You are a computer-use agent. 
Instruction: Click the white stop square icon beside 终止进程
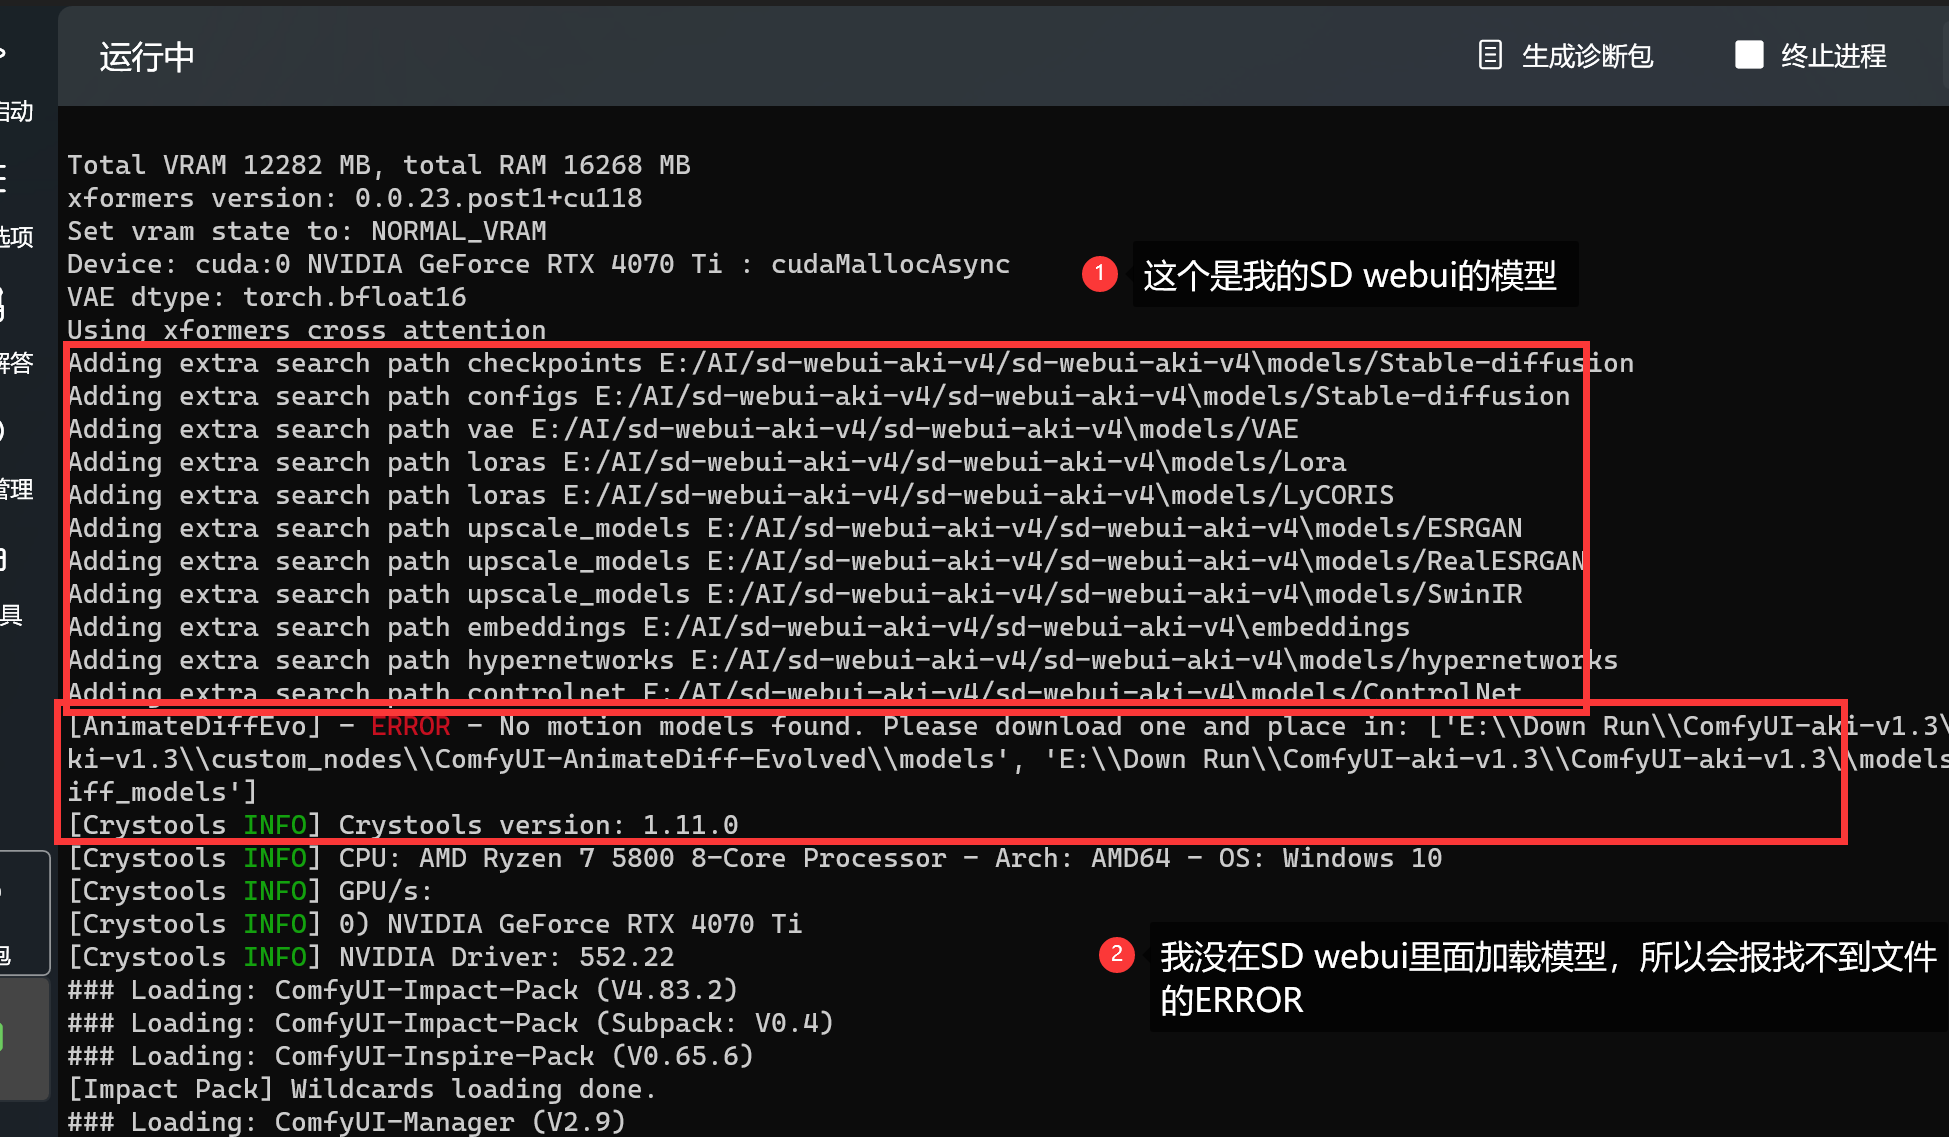point(1749,55)
